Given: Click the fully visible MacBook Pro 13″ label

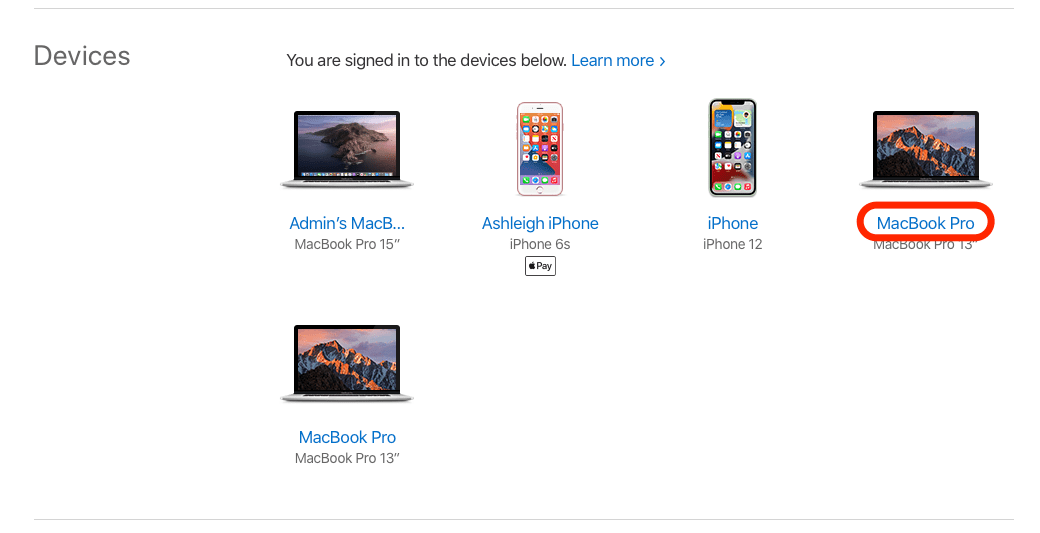Looking at the screenshot, I should (x=347, y=458).
